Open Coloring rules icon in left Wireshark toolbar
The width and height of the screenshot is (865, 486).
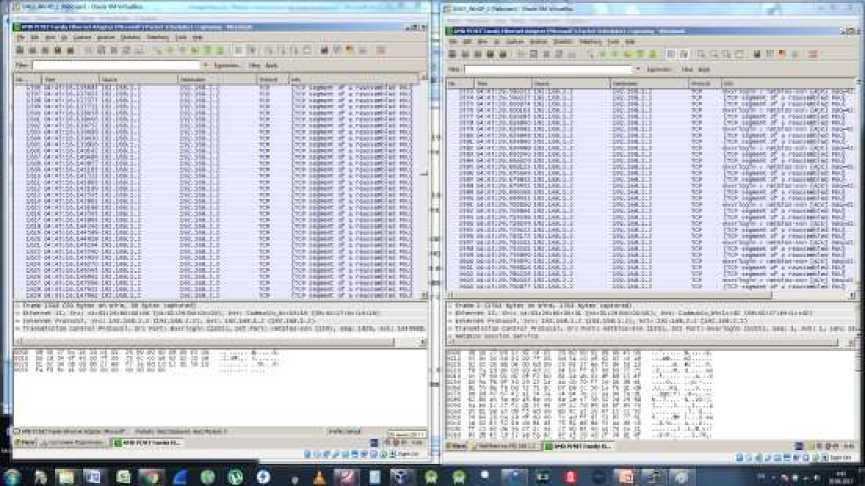pos(350,51)
